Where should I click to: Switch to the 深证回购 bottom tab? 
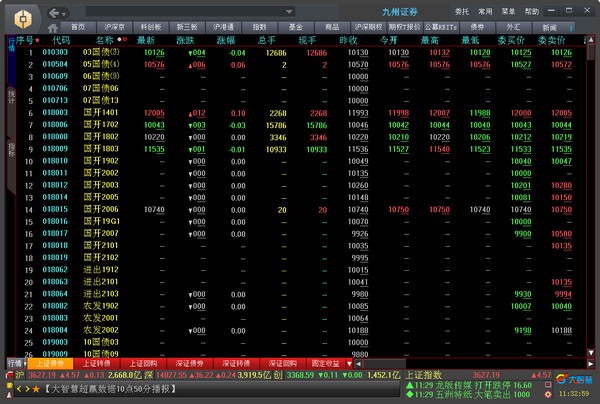pyautogui.click(x=282, y=363)
